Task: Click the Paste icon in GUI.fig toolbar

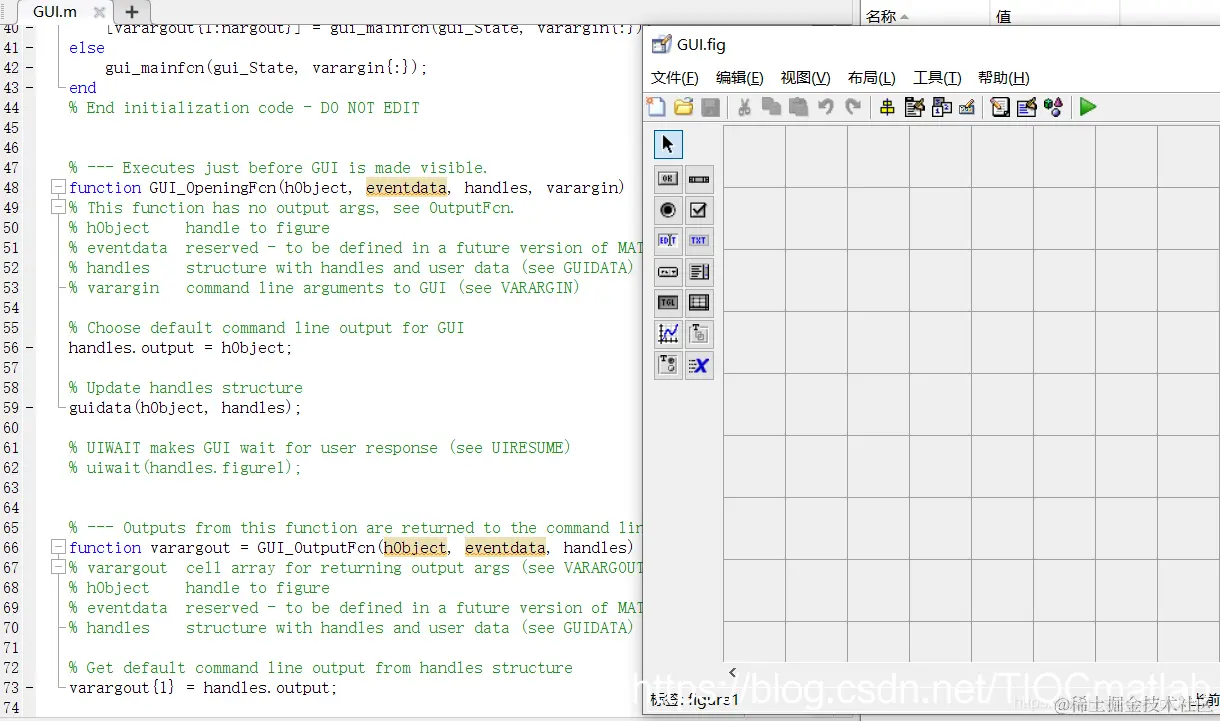Action: (798, 107)
